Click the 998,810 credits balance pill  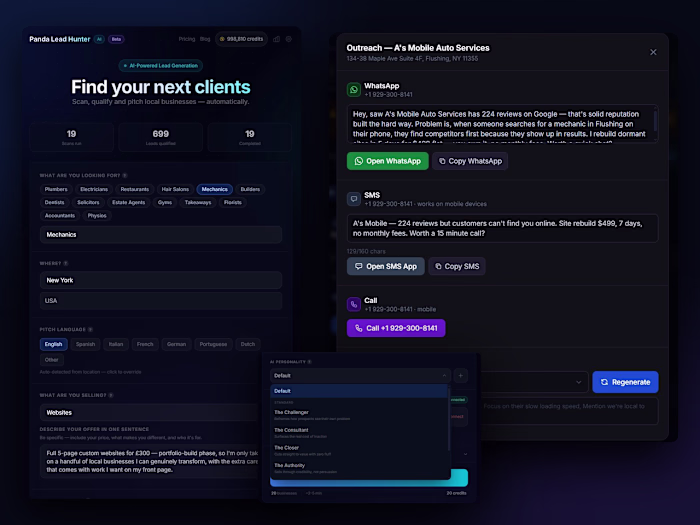[242, 39]
